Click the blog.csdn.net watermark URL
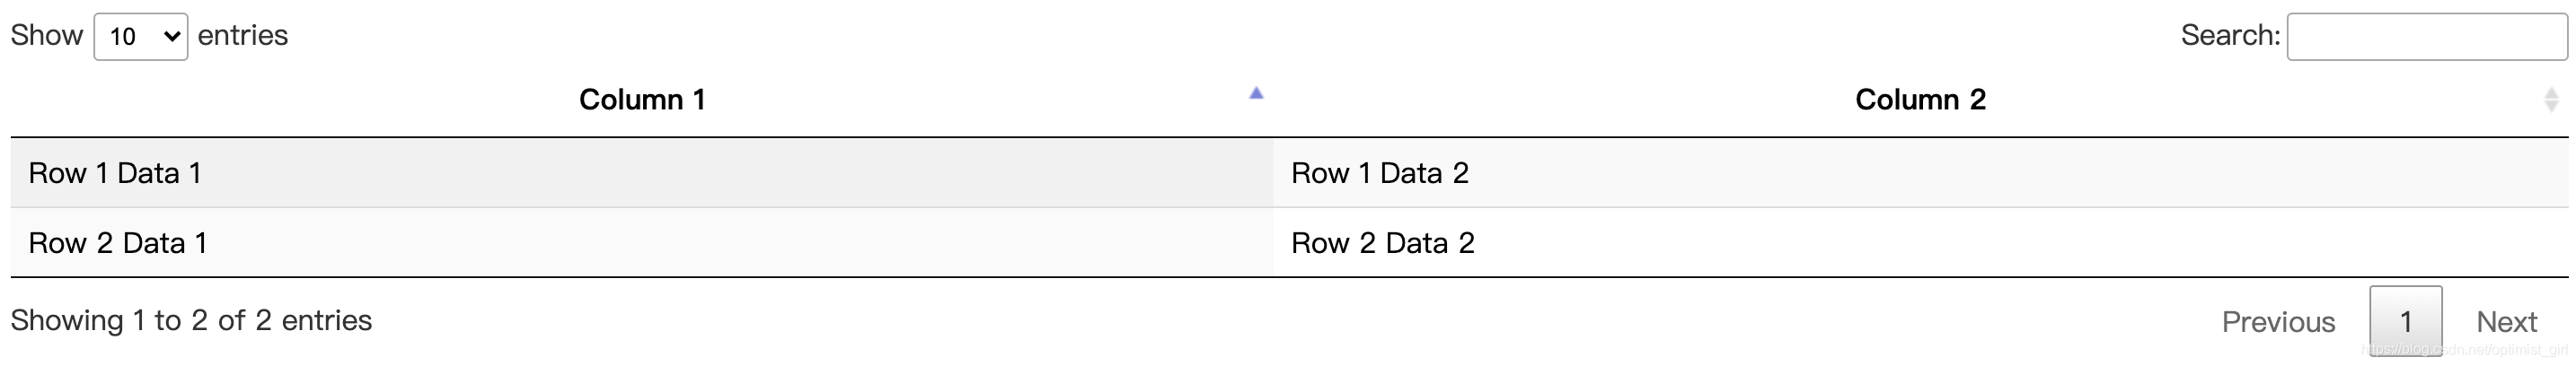 (2464, 349)
